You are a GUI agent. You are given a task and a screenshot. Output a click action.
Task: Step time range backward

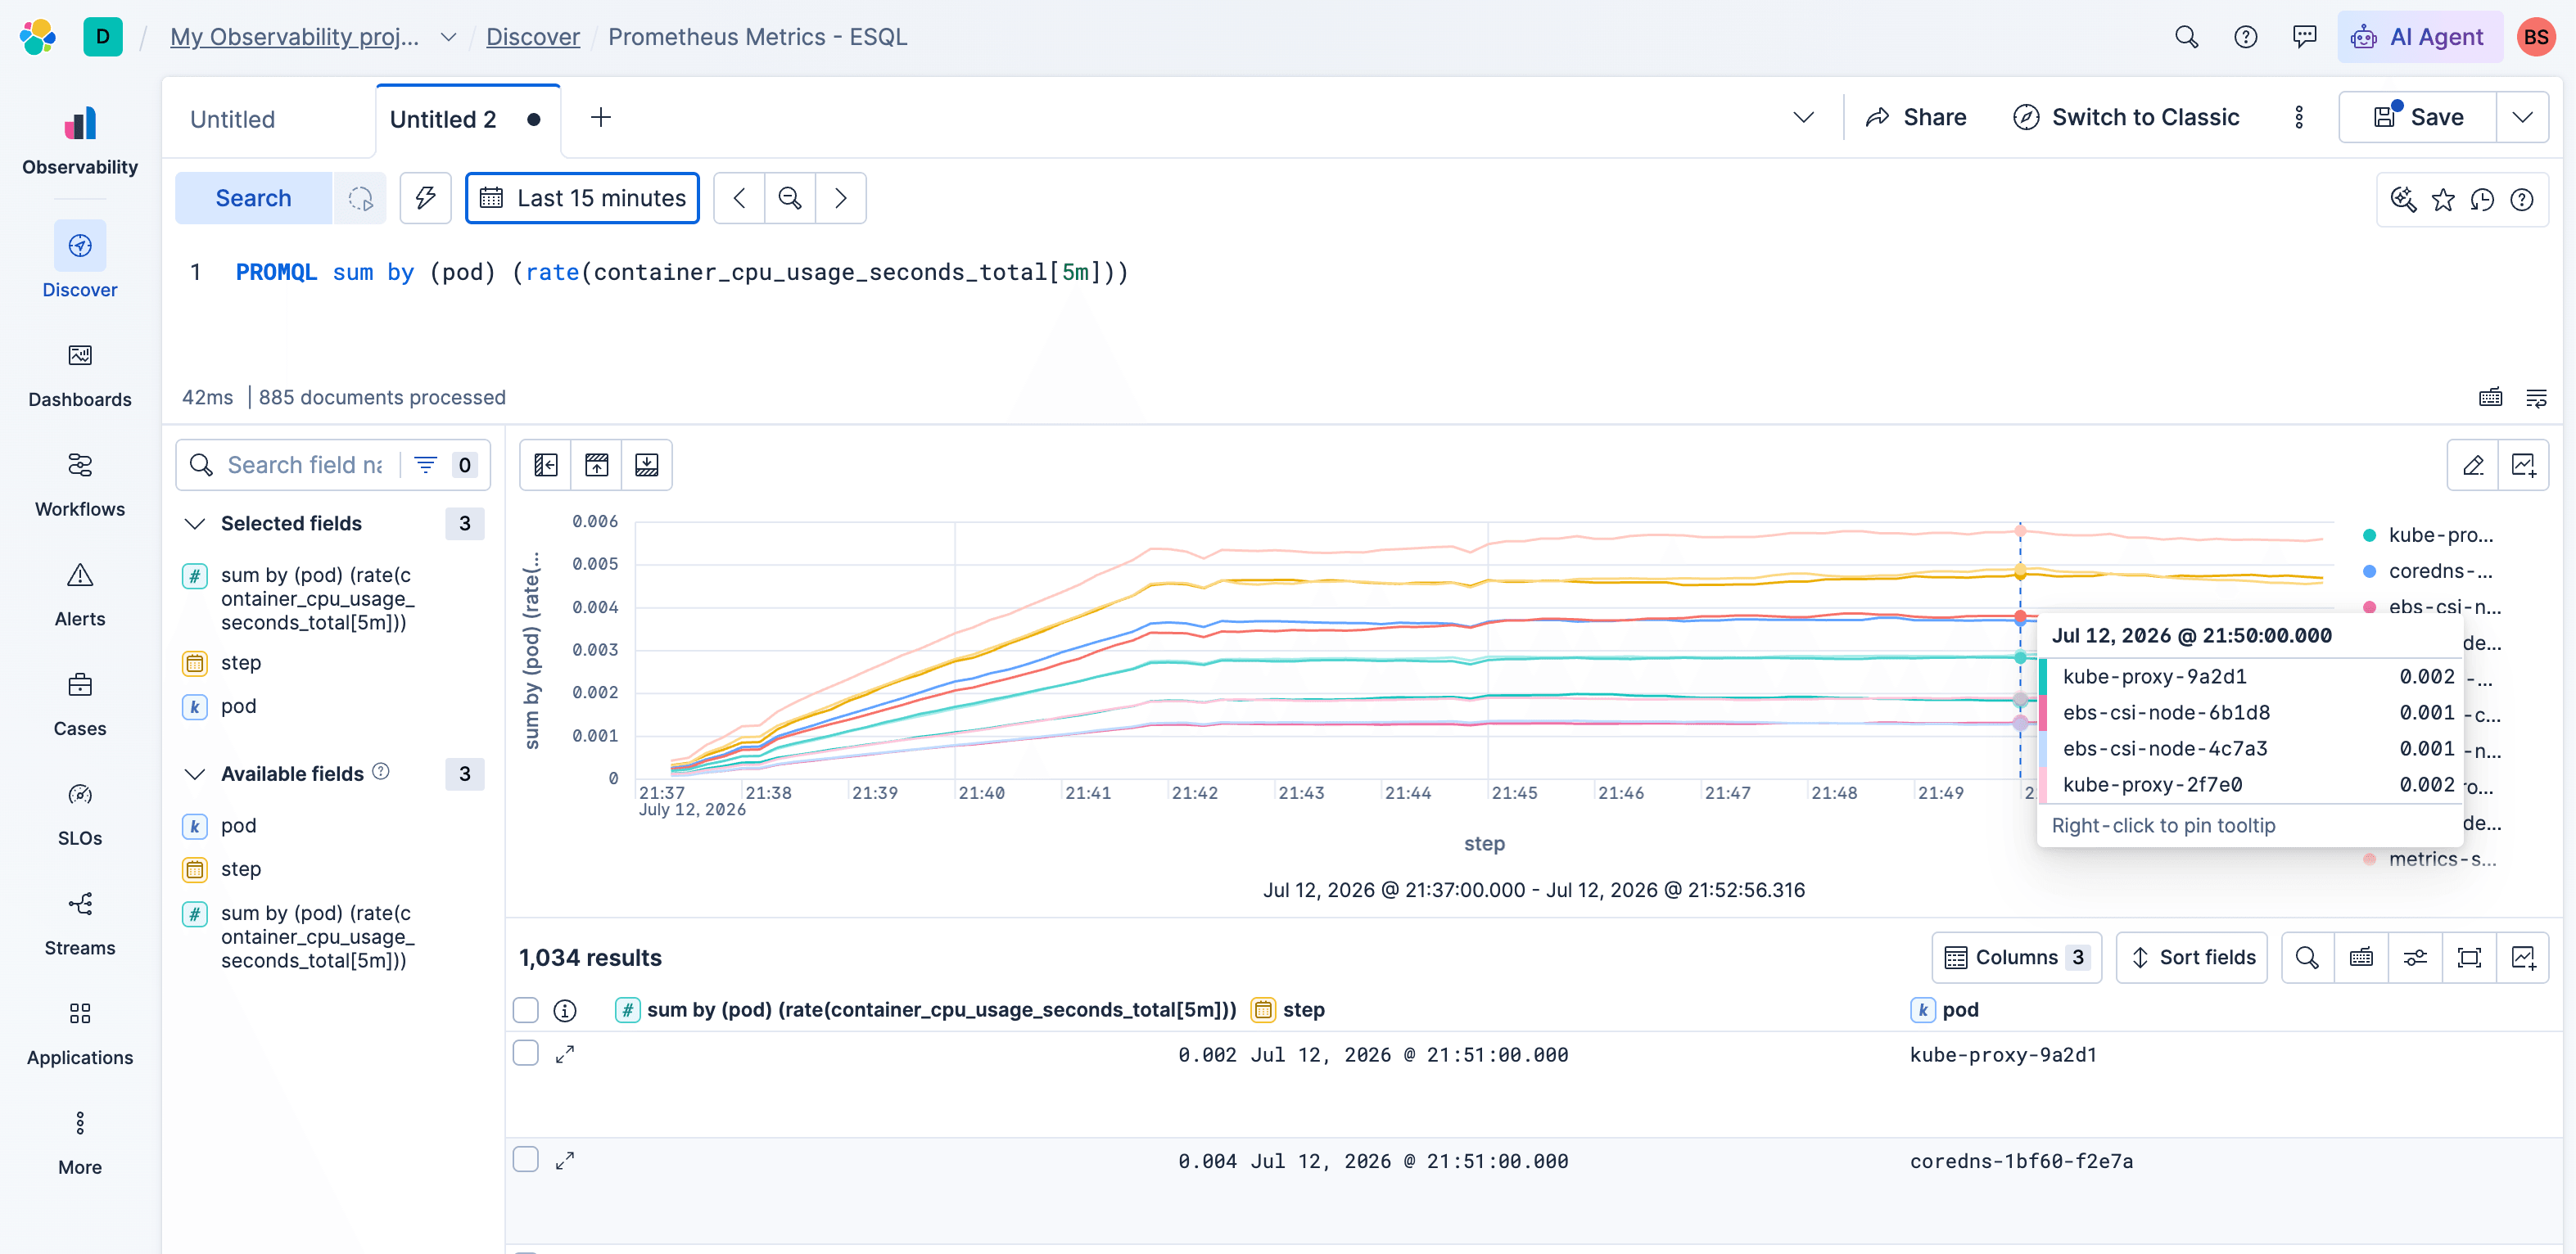pyautogui.click(x=740, y=198)
